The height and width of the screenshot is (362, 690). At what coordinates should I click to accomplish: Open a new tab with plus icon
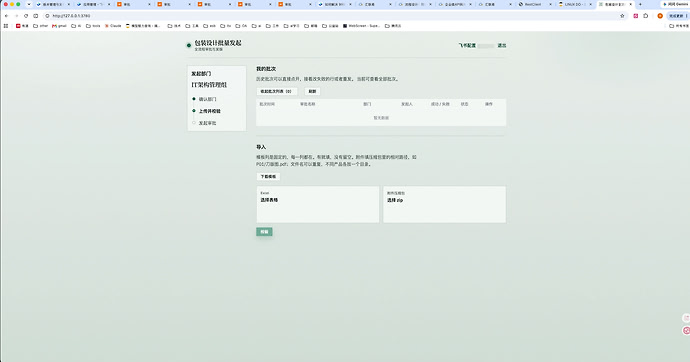640,4
